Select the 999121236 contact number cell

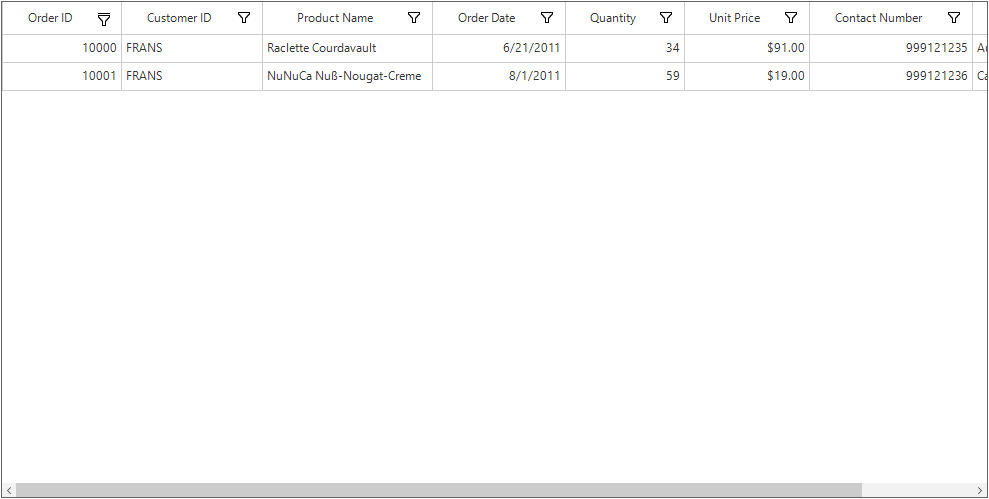[891, 76]
